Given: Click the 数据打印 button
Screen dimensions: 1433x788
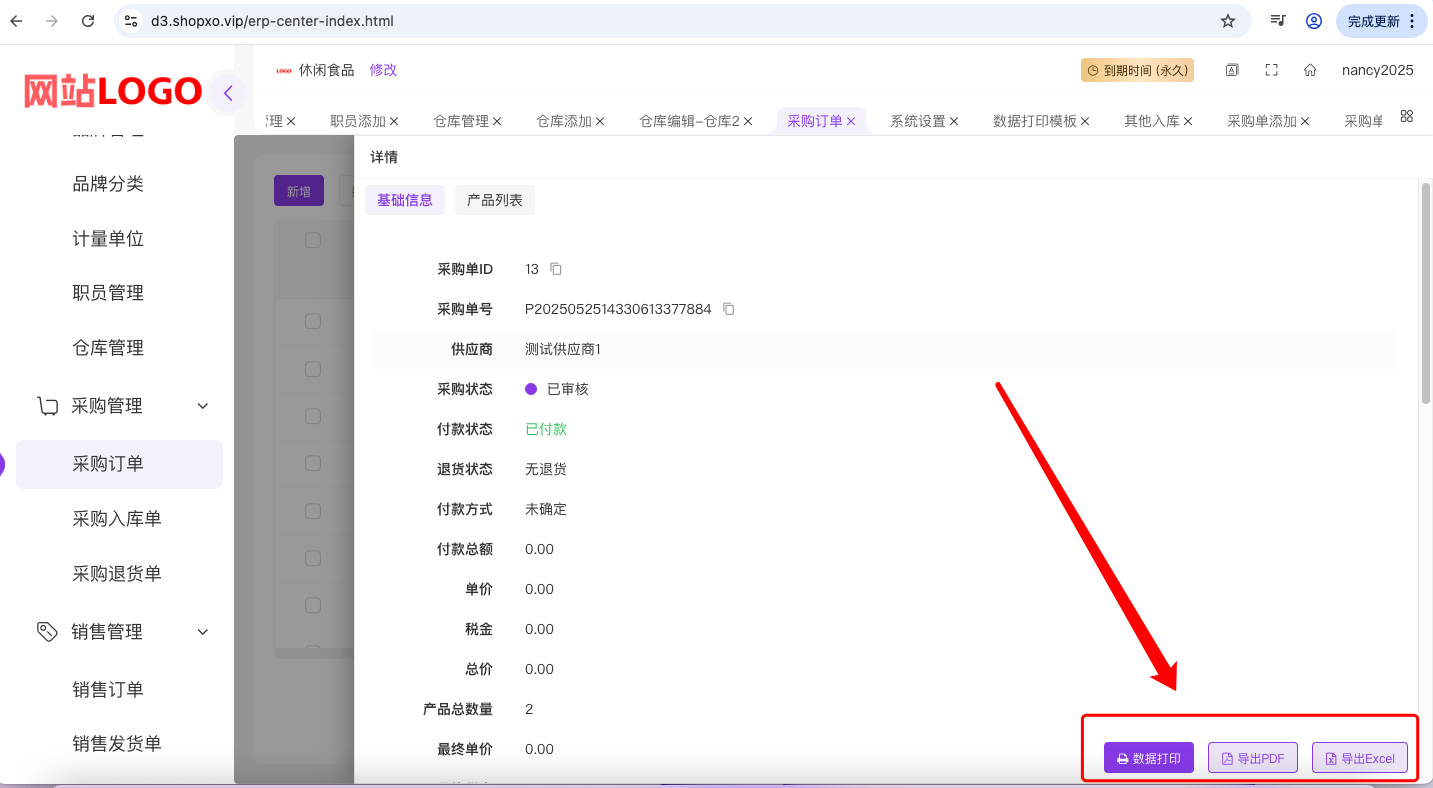Looking at the screenshot, I should coord(1148,758).
